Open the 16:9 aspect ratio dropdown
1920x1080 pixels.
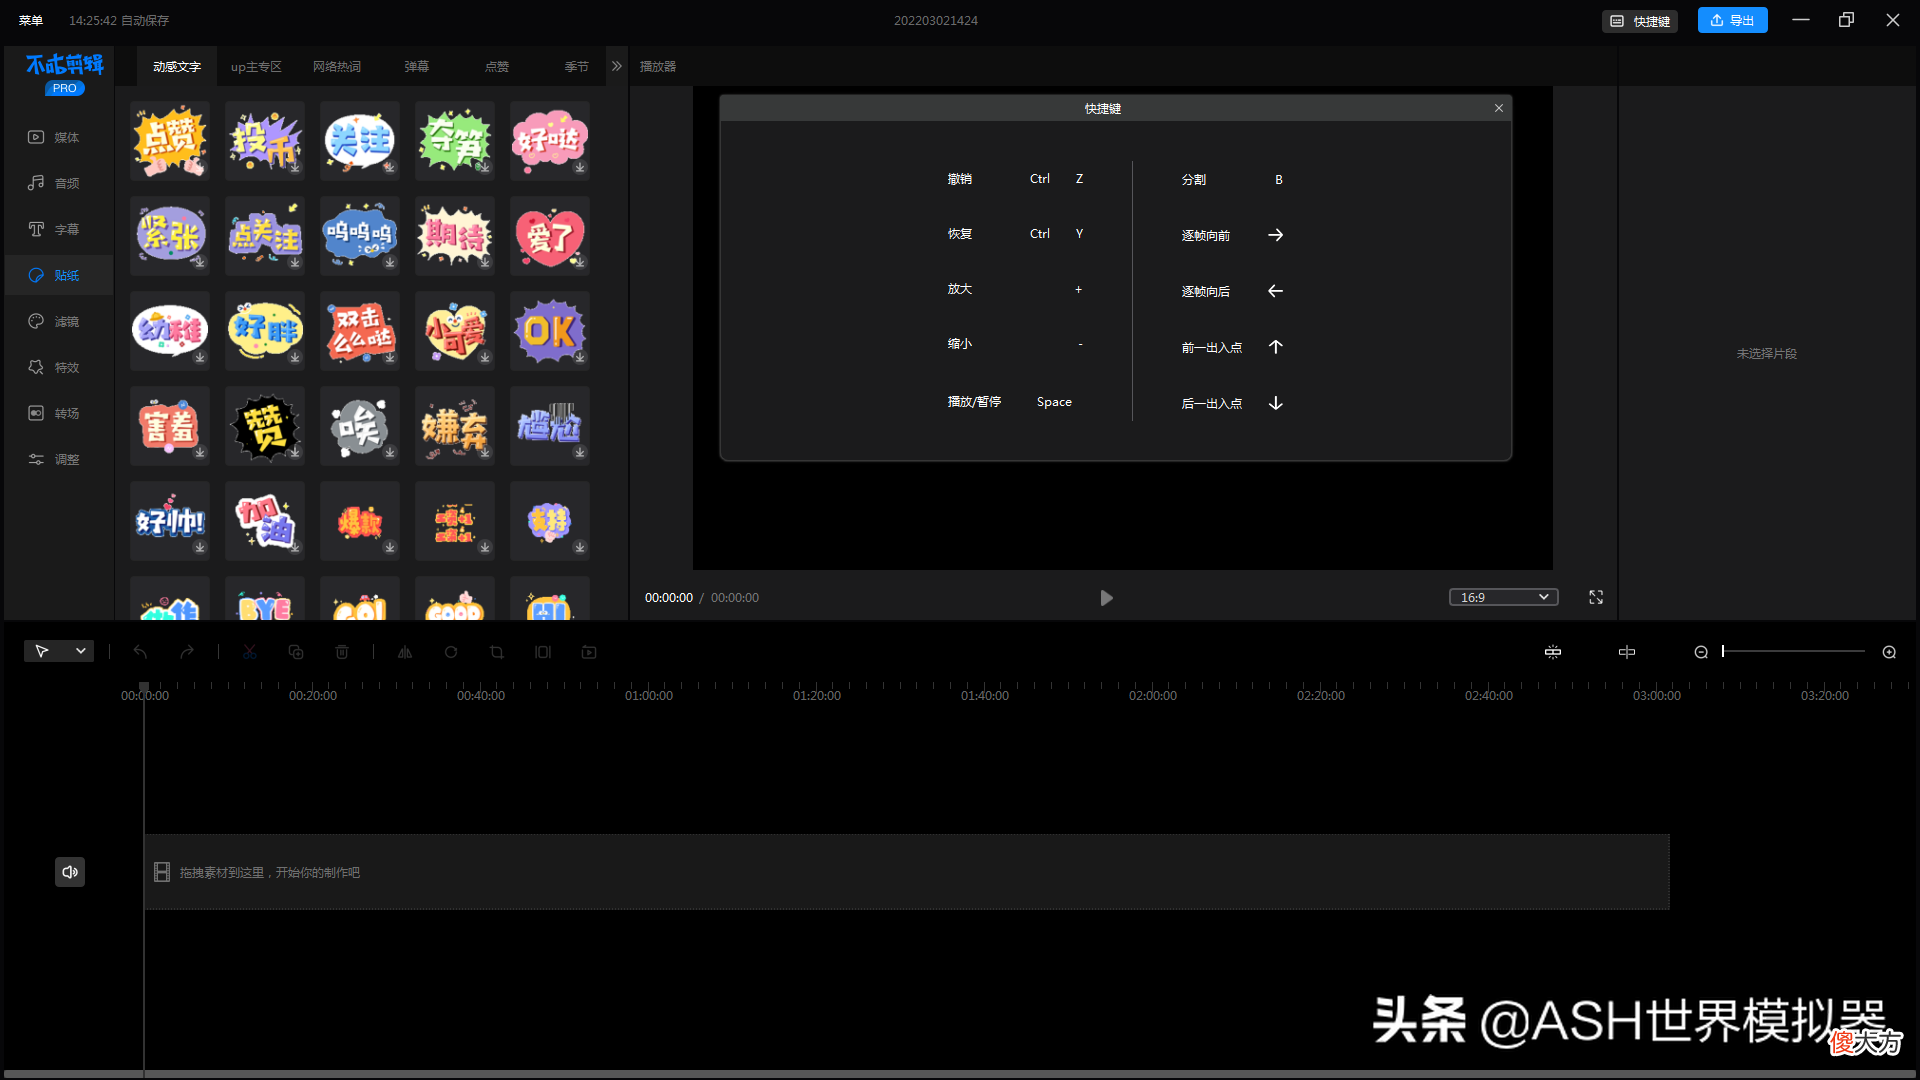1504,597
